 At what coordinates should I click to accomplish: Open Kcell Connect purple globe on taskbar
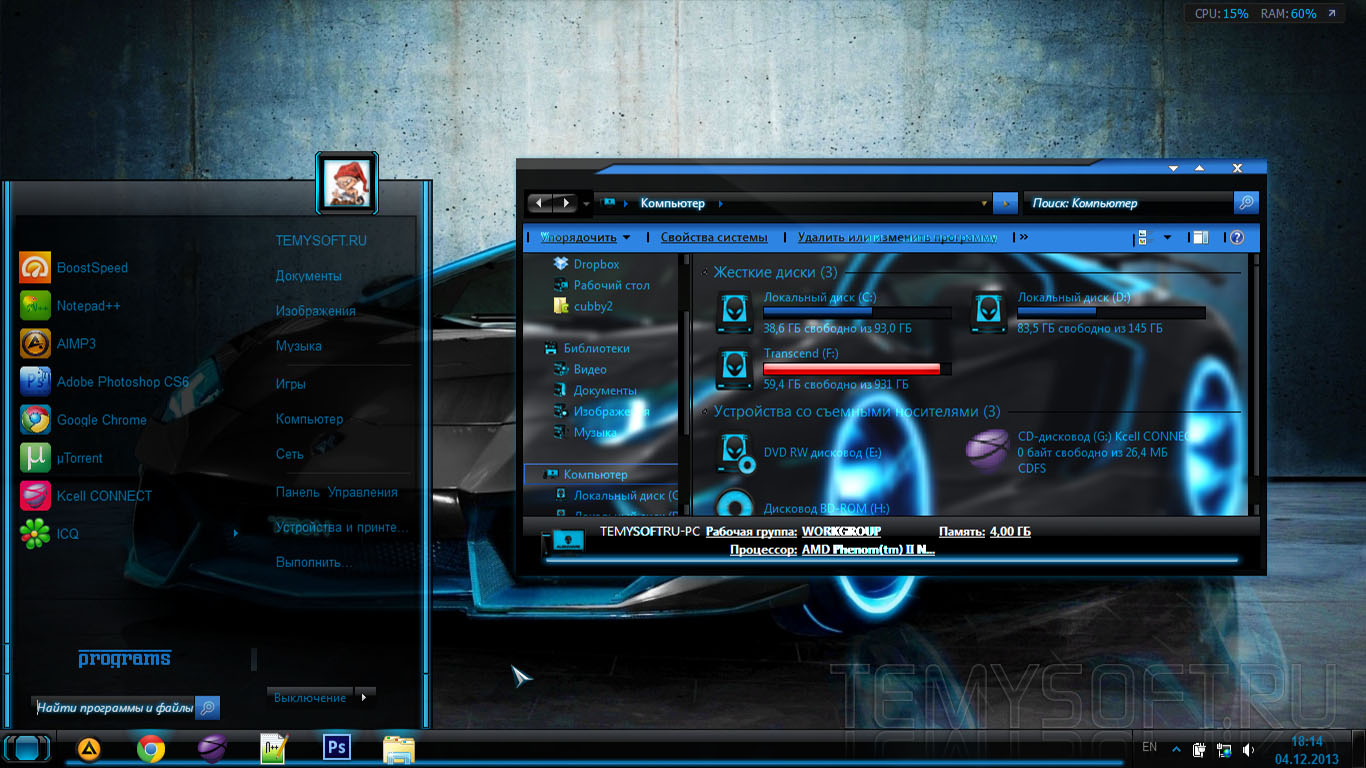(212, 748)
